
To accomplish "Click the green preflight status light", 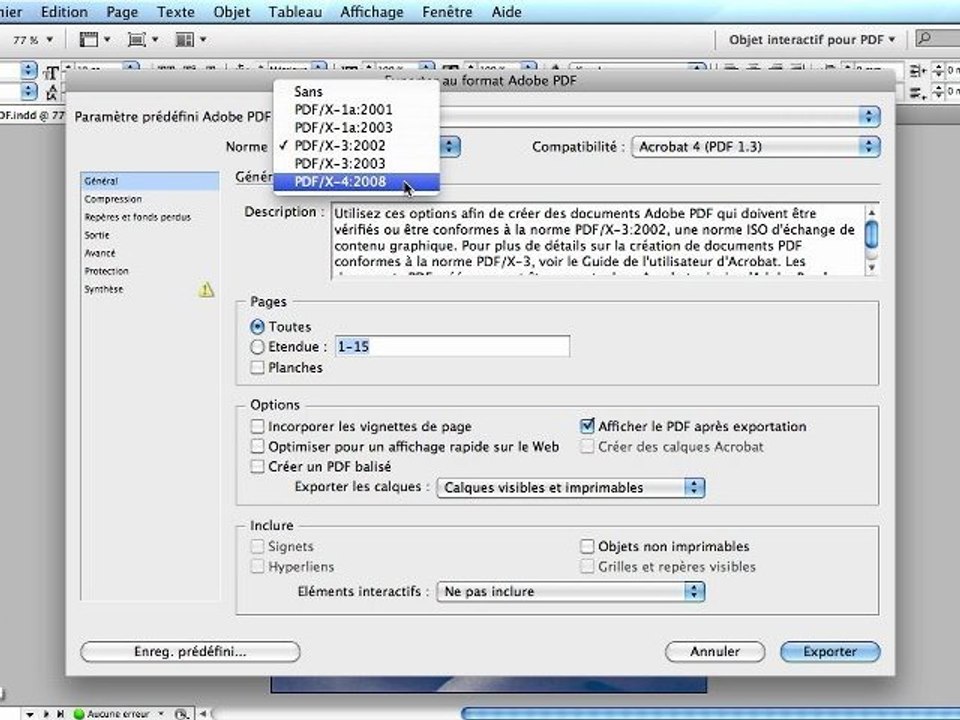I will coord(79,714).
